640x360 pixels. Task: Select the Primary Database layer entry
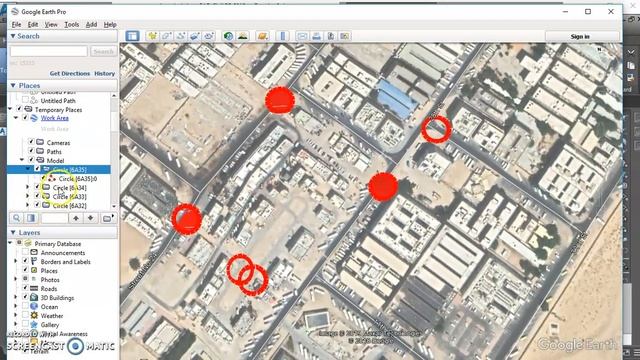(58, 244)
